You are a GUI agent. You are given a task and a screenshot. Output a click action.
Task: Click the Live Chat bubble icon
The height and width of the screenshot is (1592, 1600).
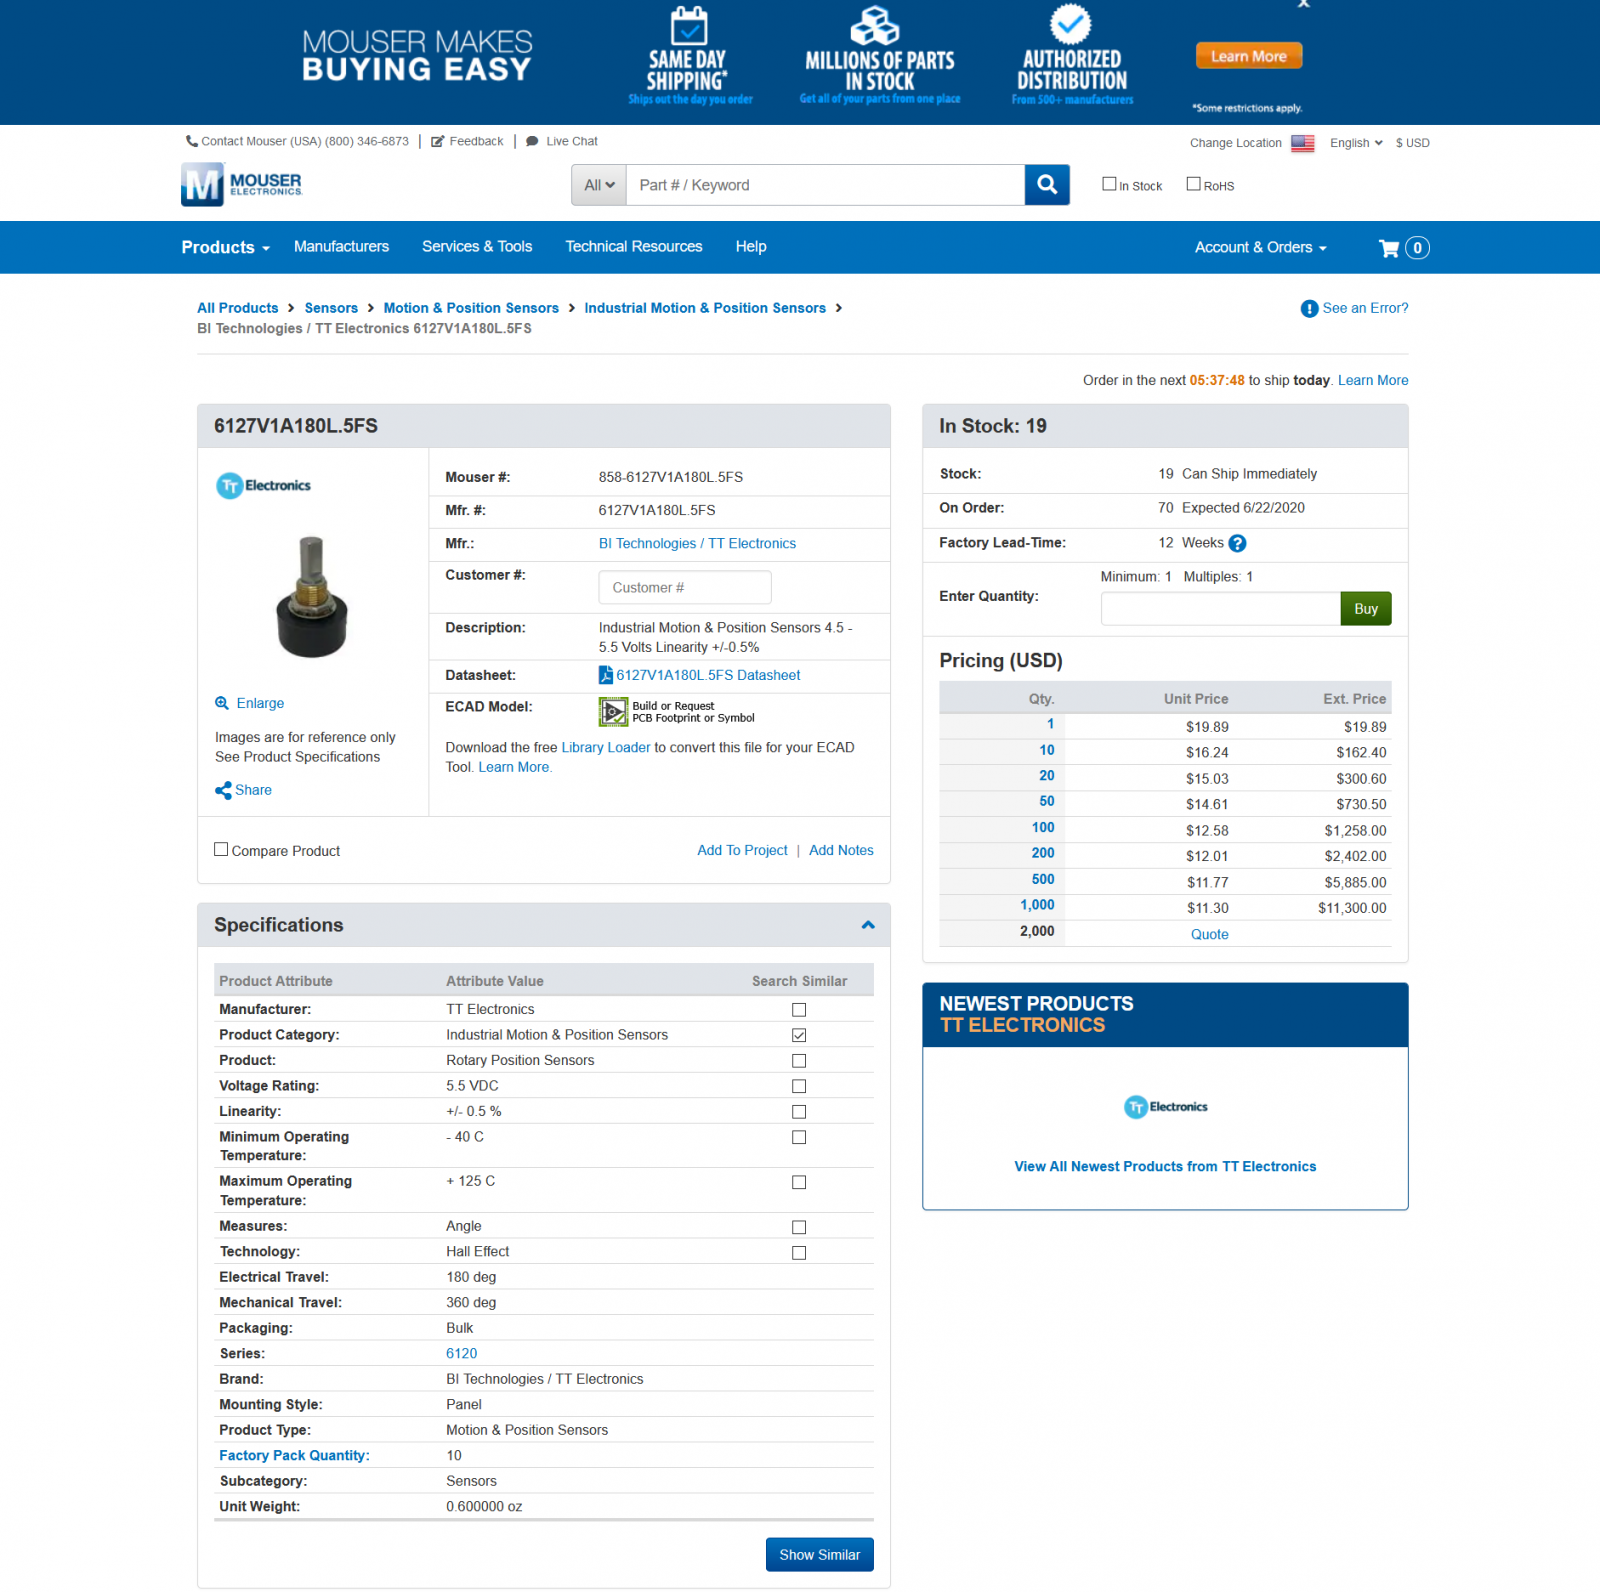(532, 141)
